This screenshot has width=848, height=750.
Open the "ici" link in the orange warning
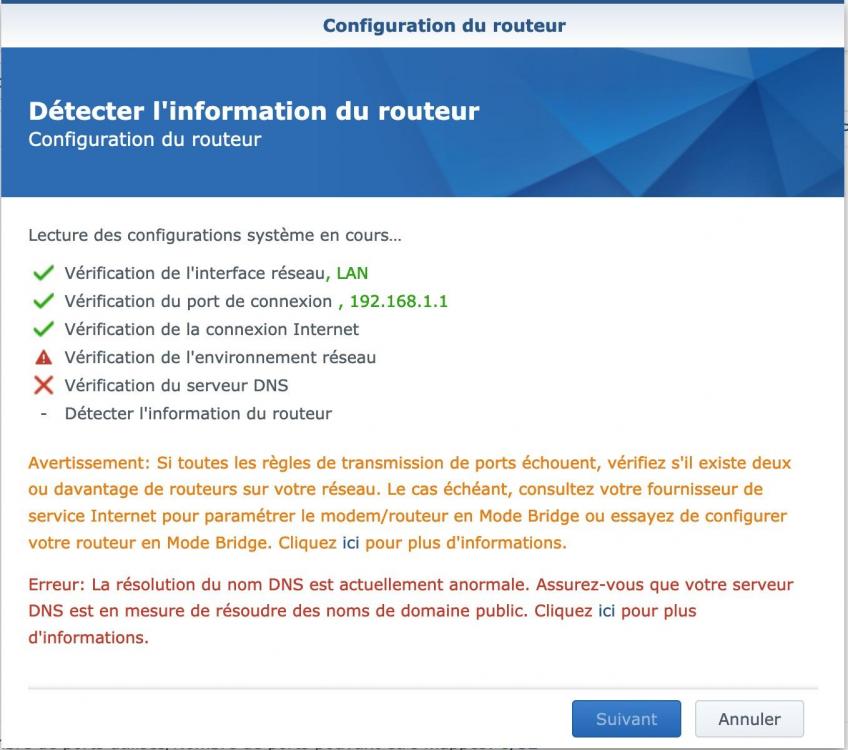click(x=350, y=544)
